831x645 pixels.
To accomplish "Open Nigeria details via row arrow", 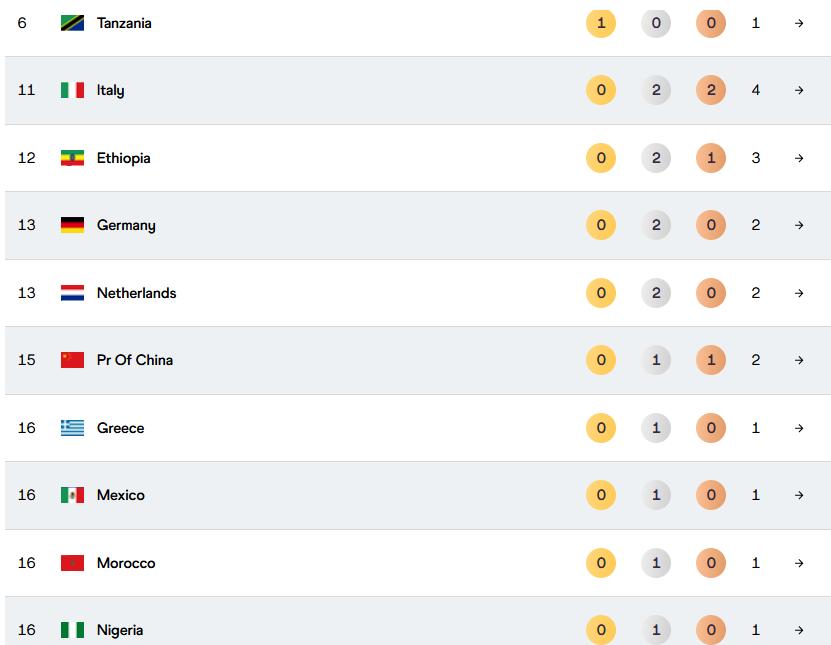I will coord(799,630).
